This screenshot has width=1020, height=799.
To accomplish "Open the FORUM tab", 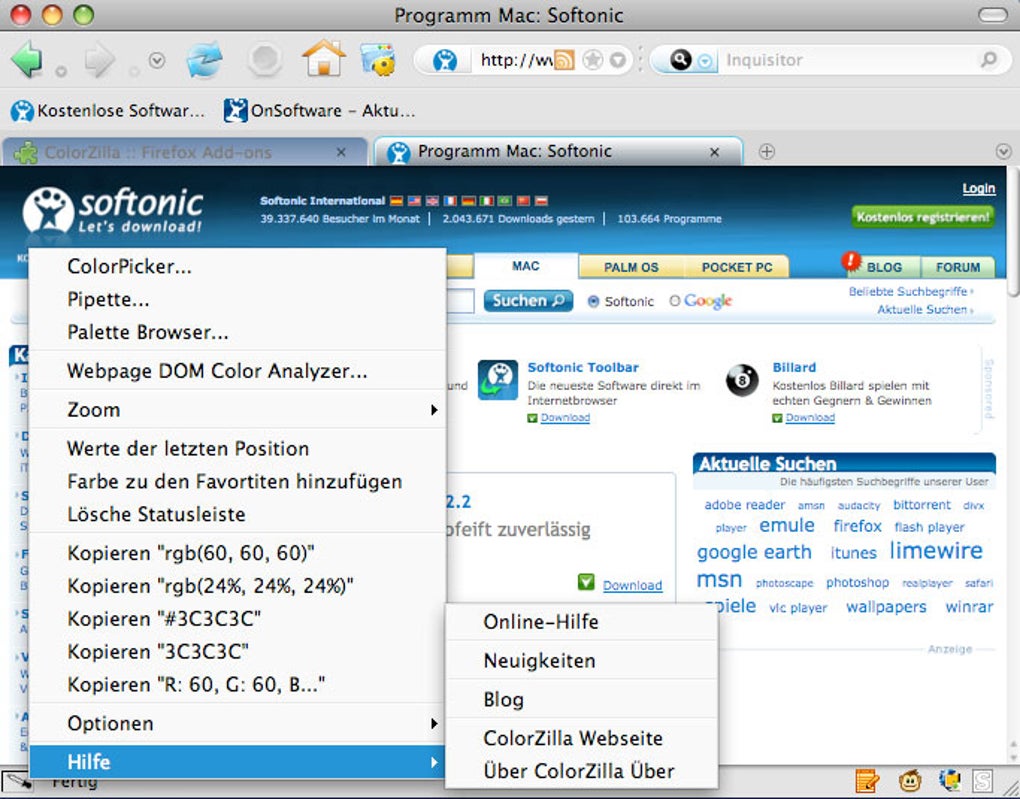I will [x=958, y=267].
